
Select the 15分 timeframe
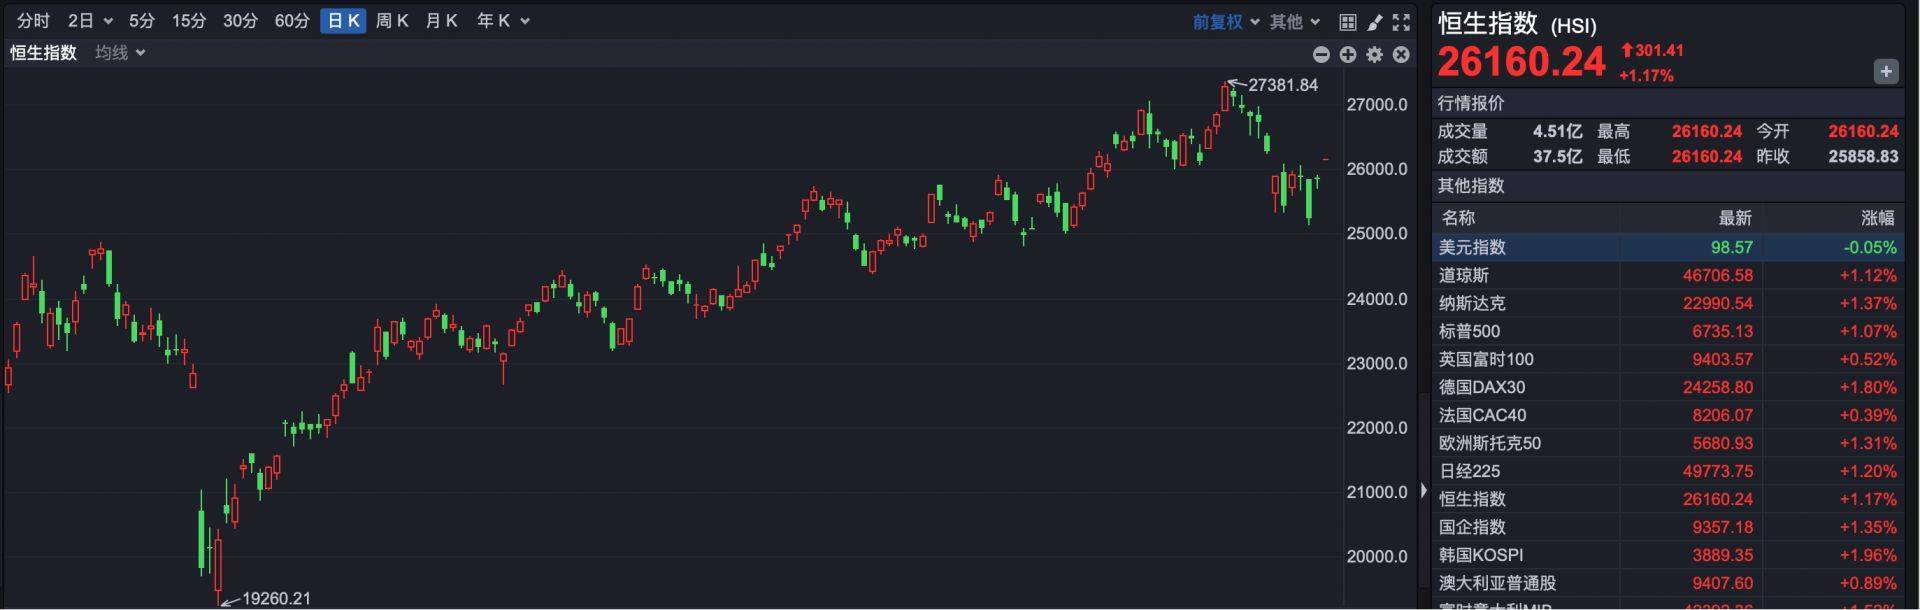point(188,21)
